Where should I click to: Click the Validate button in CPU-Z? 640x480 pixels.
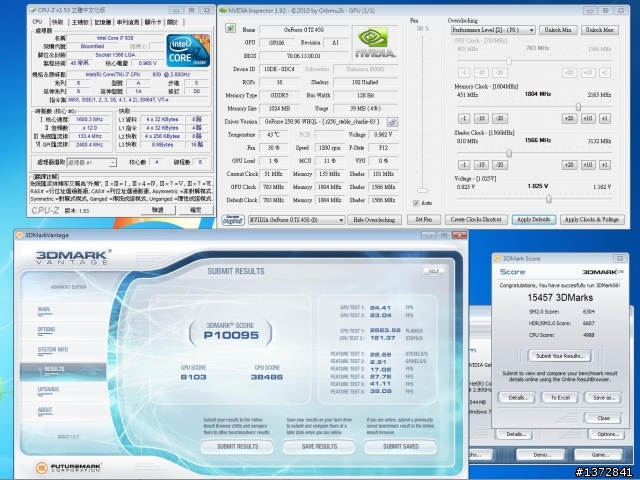(x=158, y=210)
